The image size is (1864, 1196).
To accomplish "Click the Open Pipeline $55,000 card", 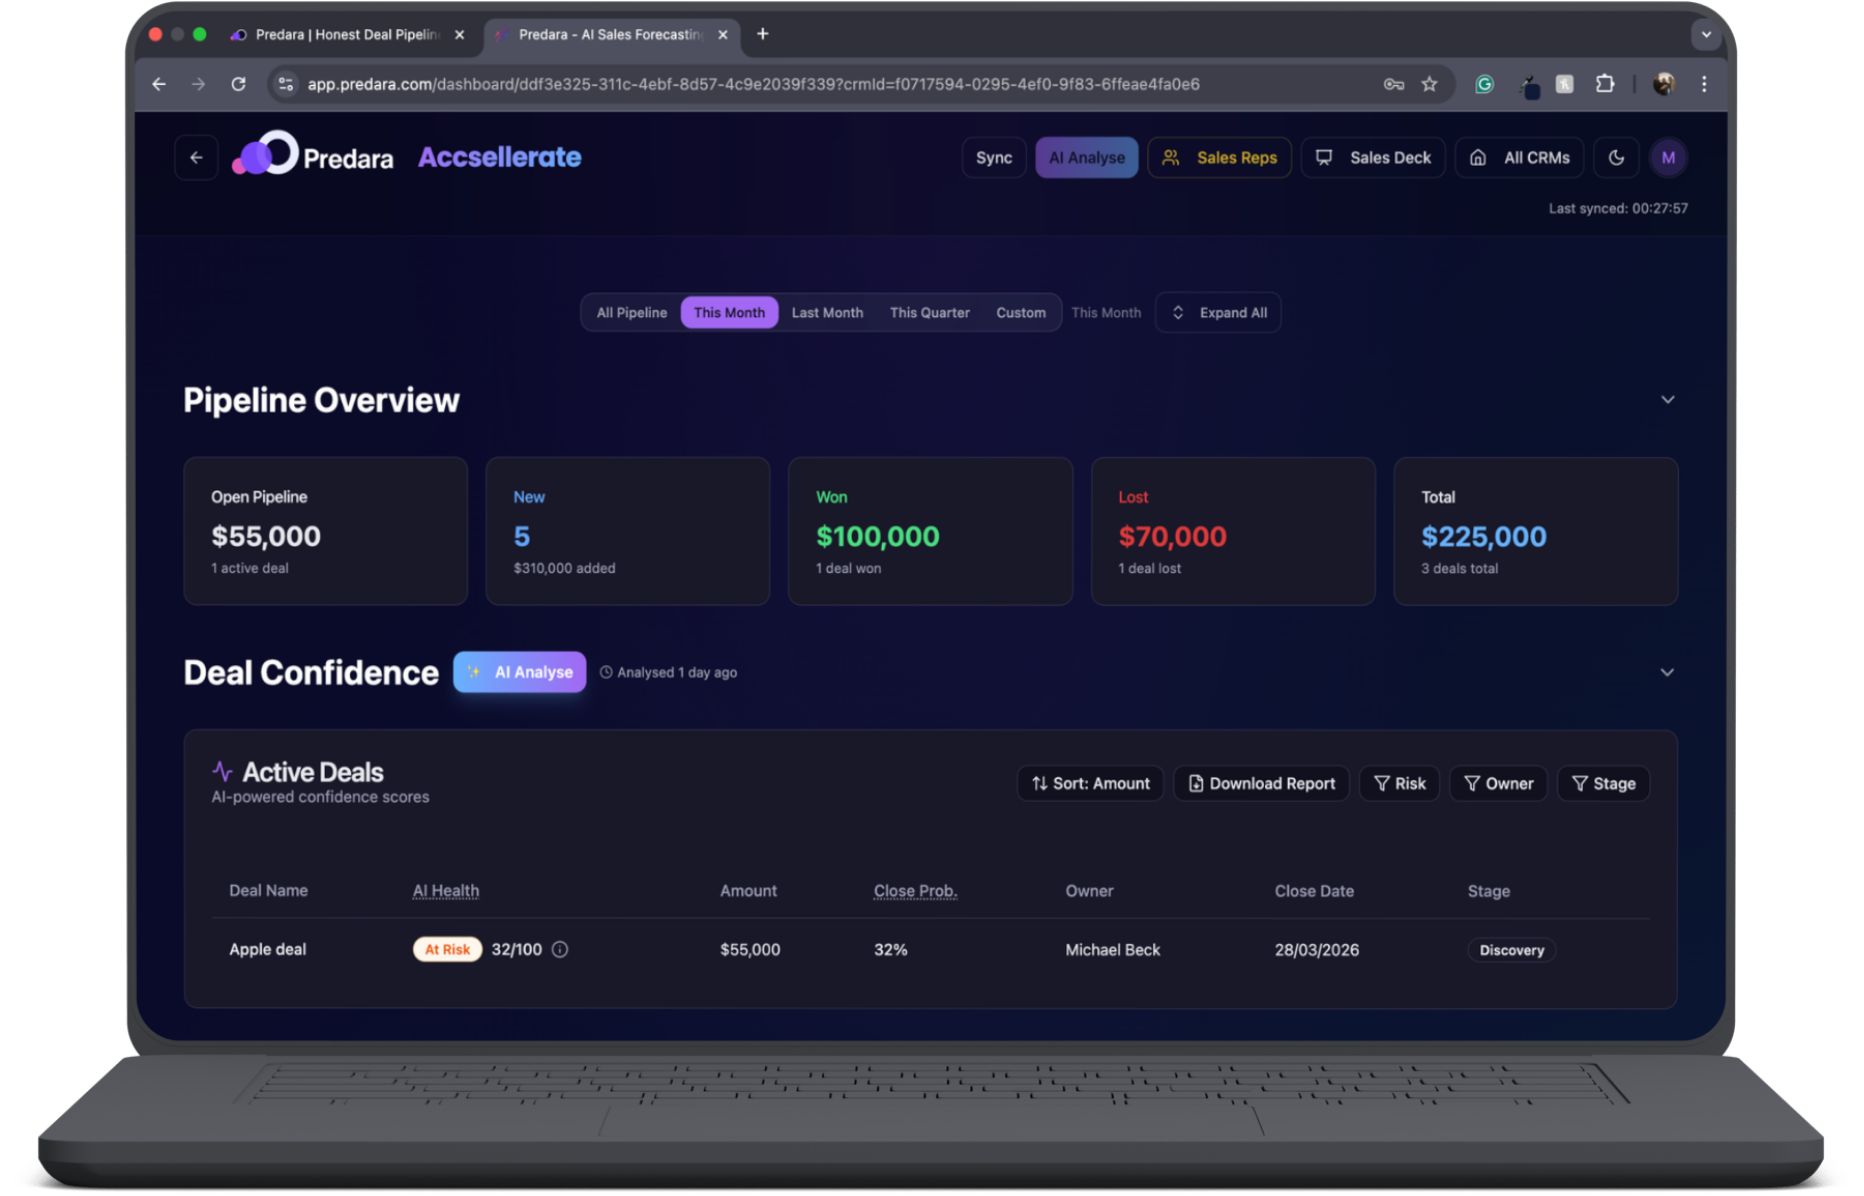I will pyautogui.click(x=325, y=531).
